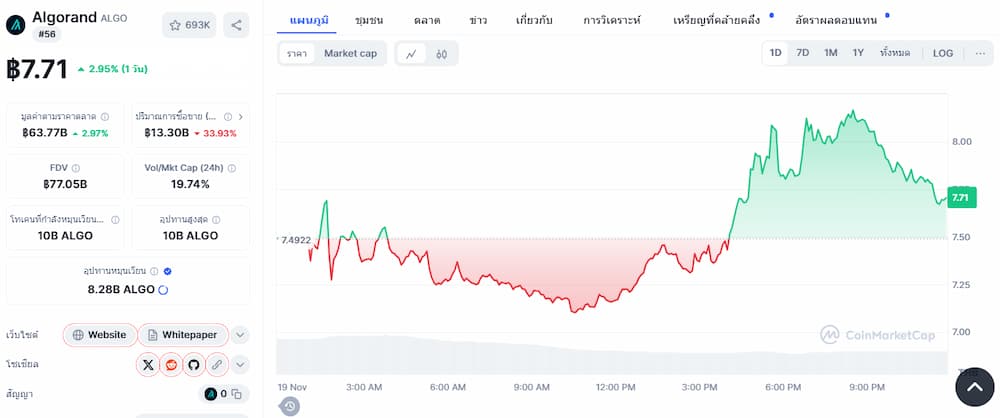1000x418 pixels.
Task: Click info icon next to total supply 10B ALGO label
Action: [x=115, y=220]
